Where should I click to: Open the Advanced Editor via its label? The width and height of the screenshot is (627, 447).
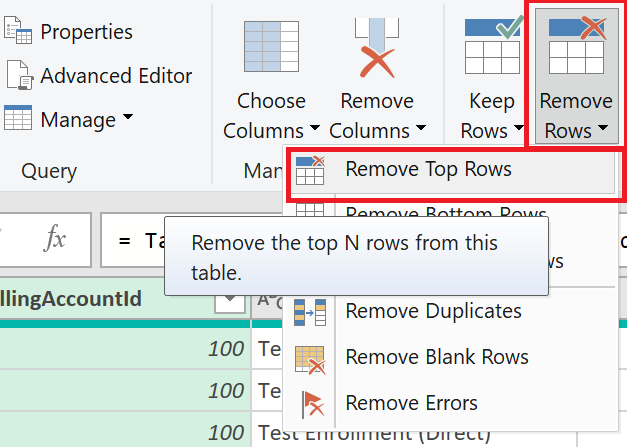(x=116, y=76)
